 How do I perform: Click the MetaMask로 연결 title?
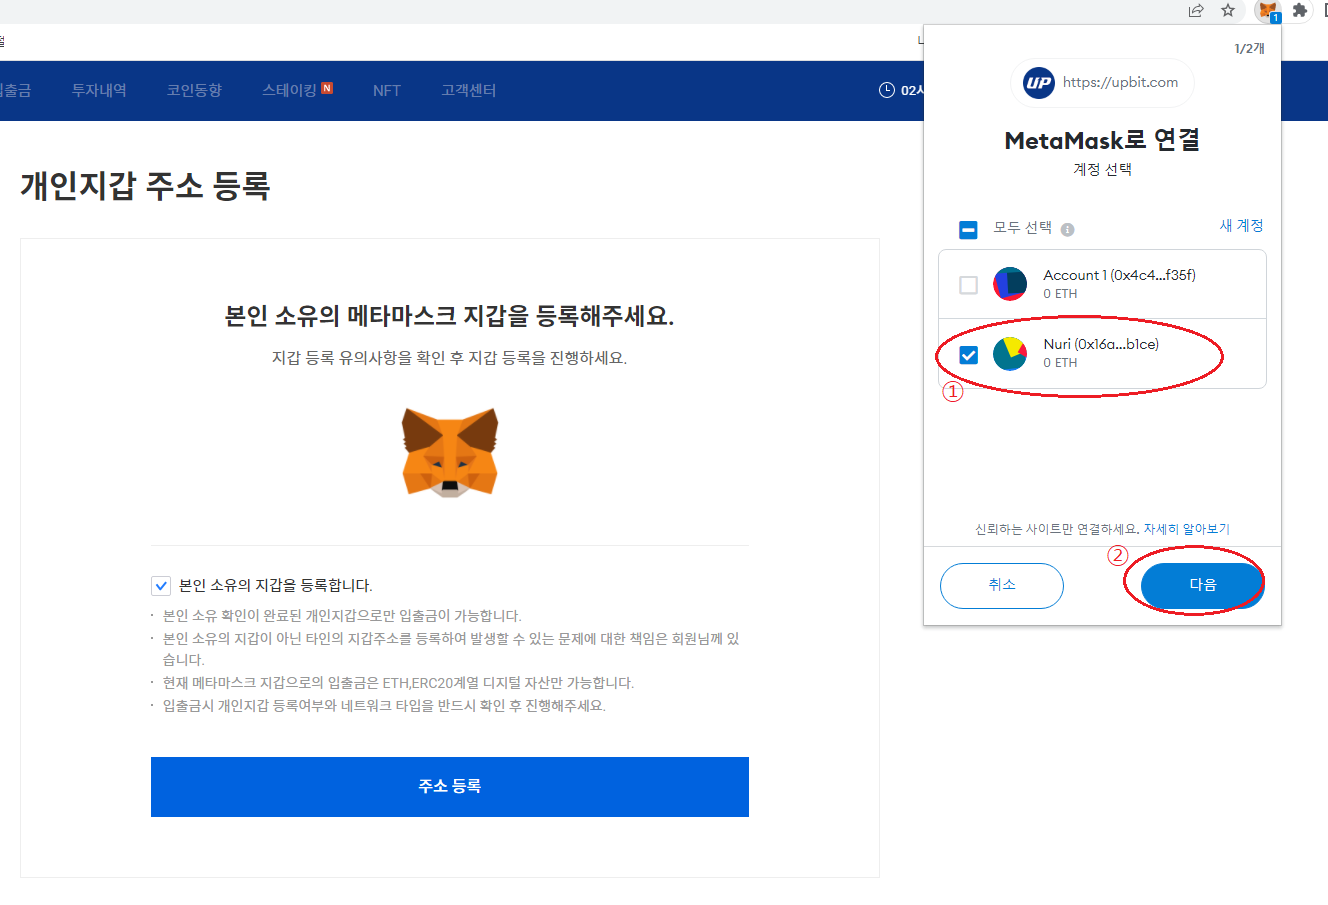click(x=1102, y=140)
